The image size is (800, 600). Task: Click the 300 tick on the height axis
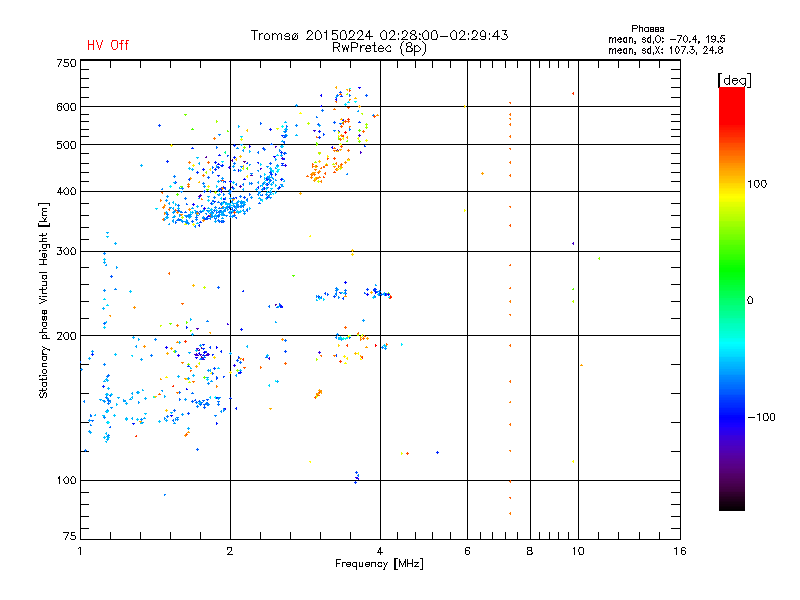pos(66,251)
